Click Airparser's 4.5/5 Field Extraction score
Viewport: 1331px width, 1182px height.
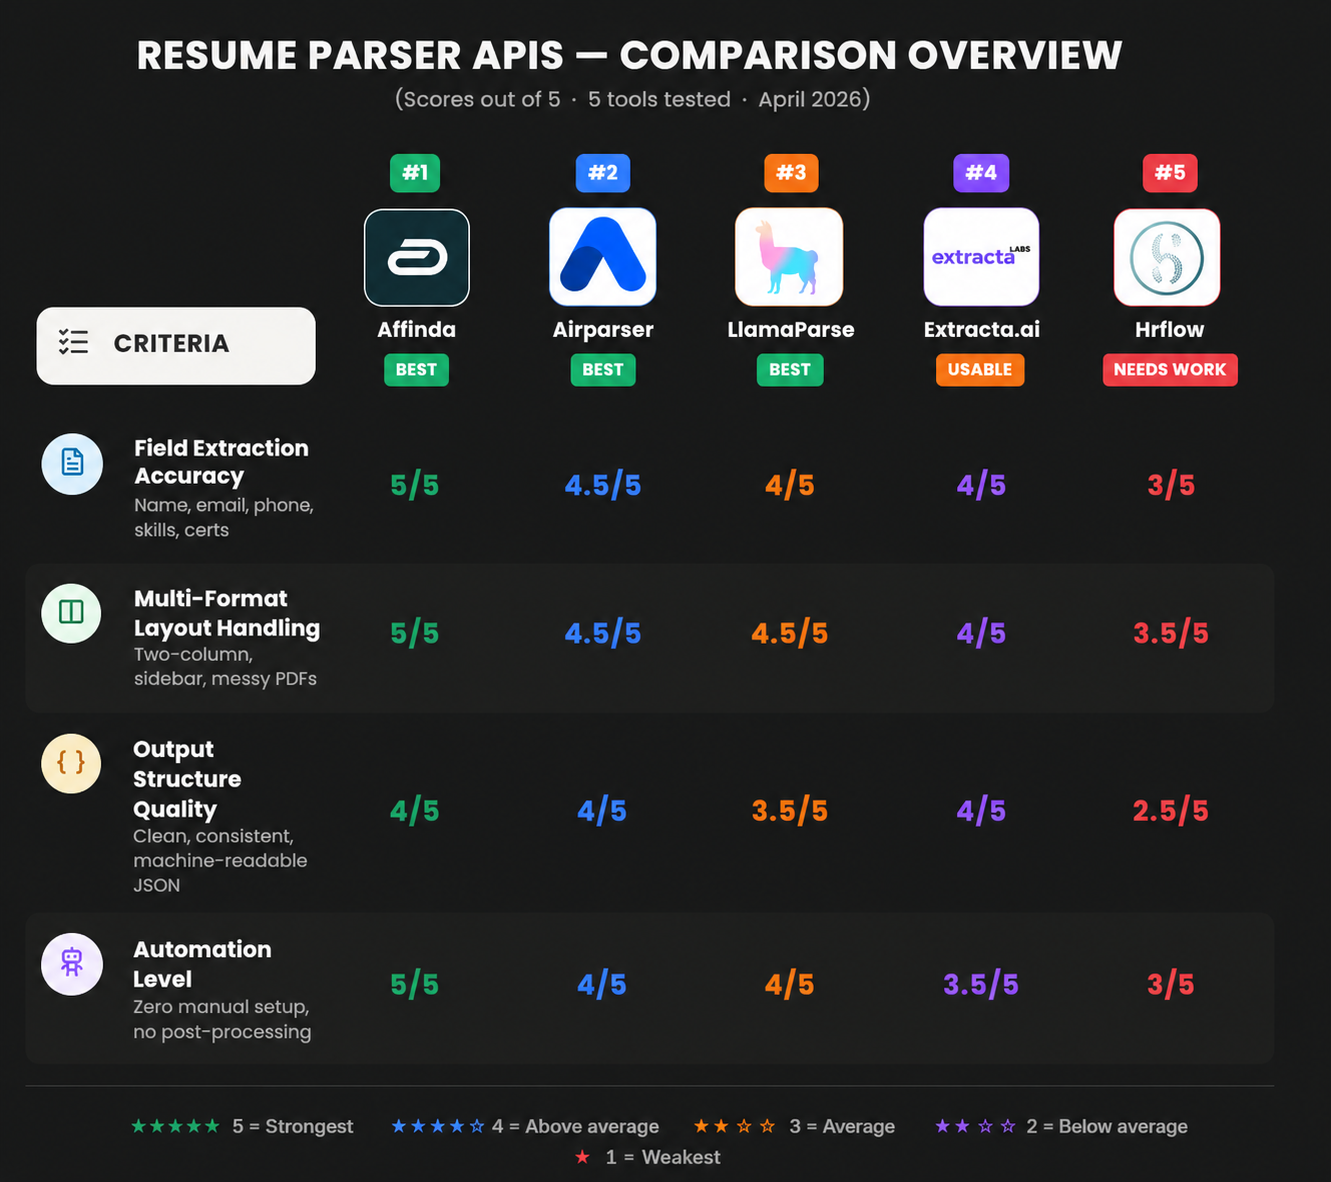click(x=603, y=486)
